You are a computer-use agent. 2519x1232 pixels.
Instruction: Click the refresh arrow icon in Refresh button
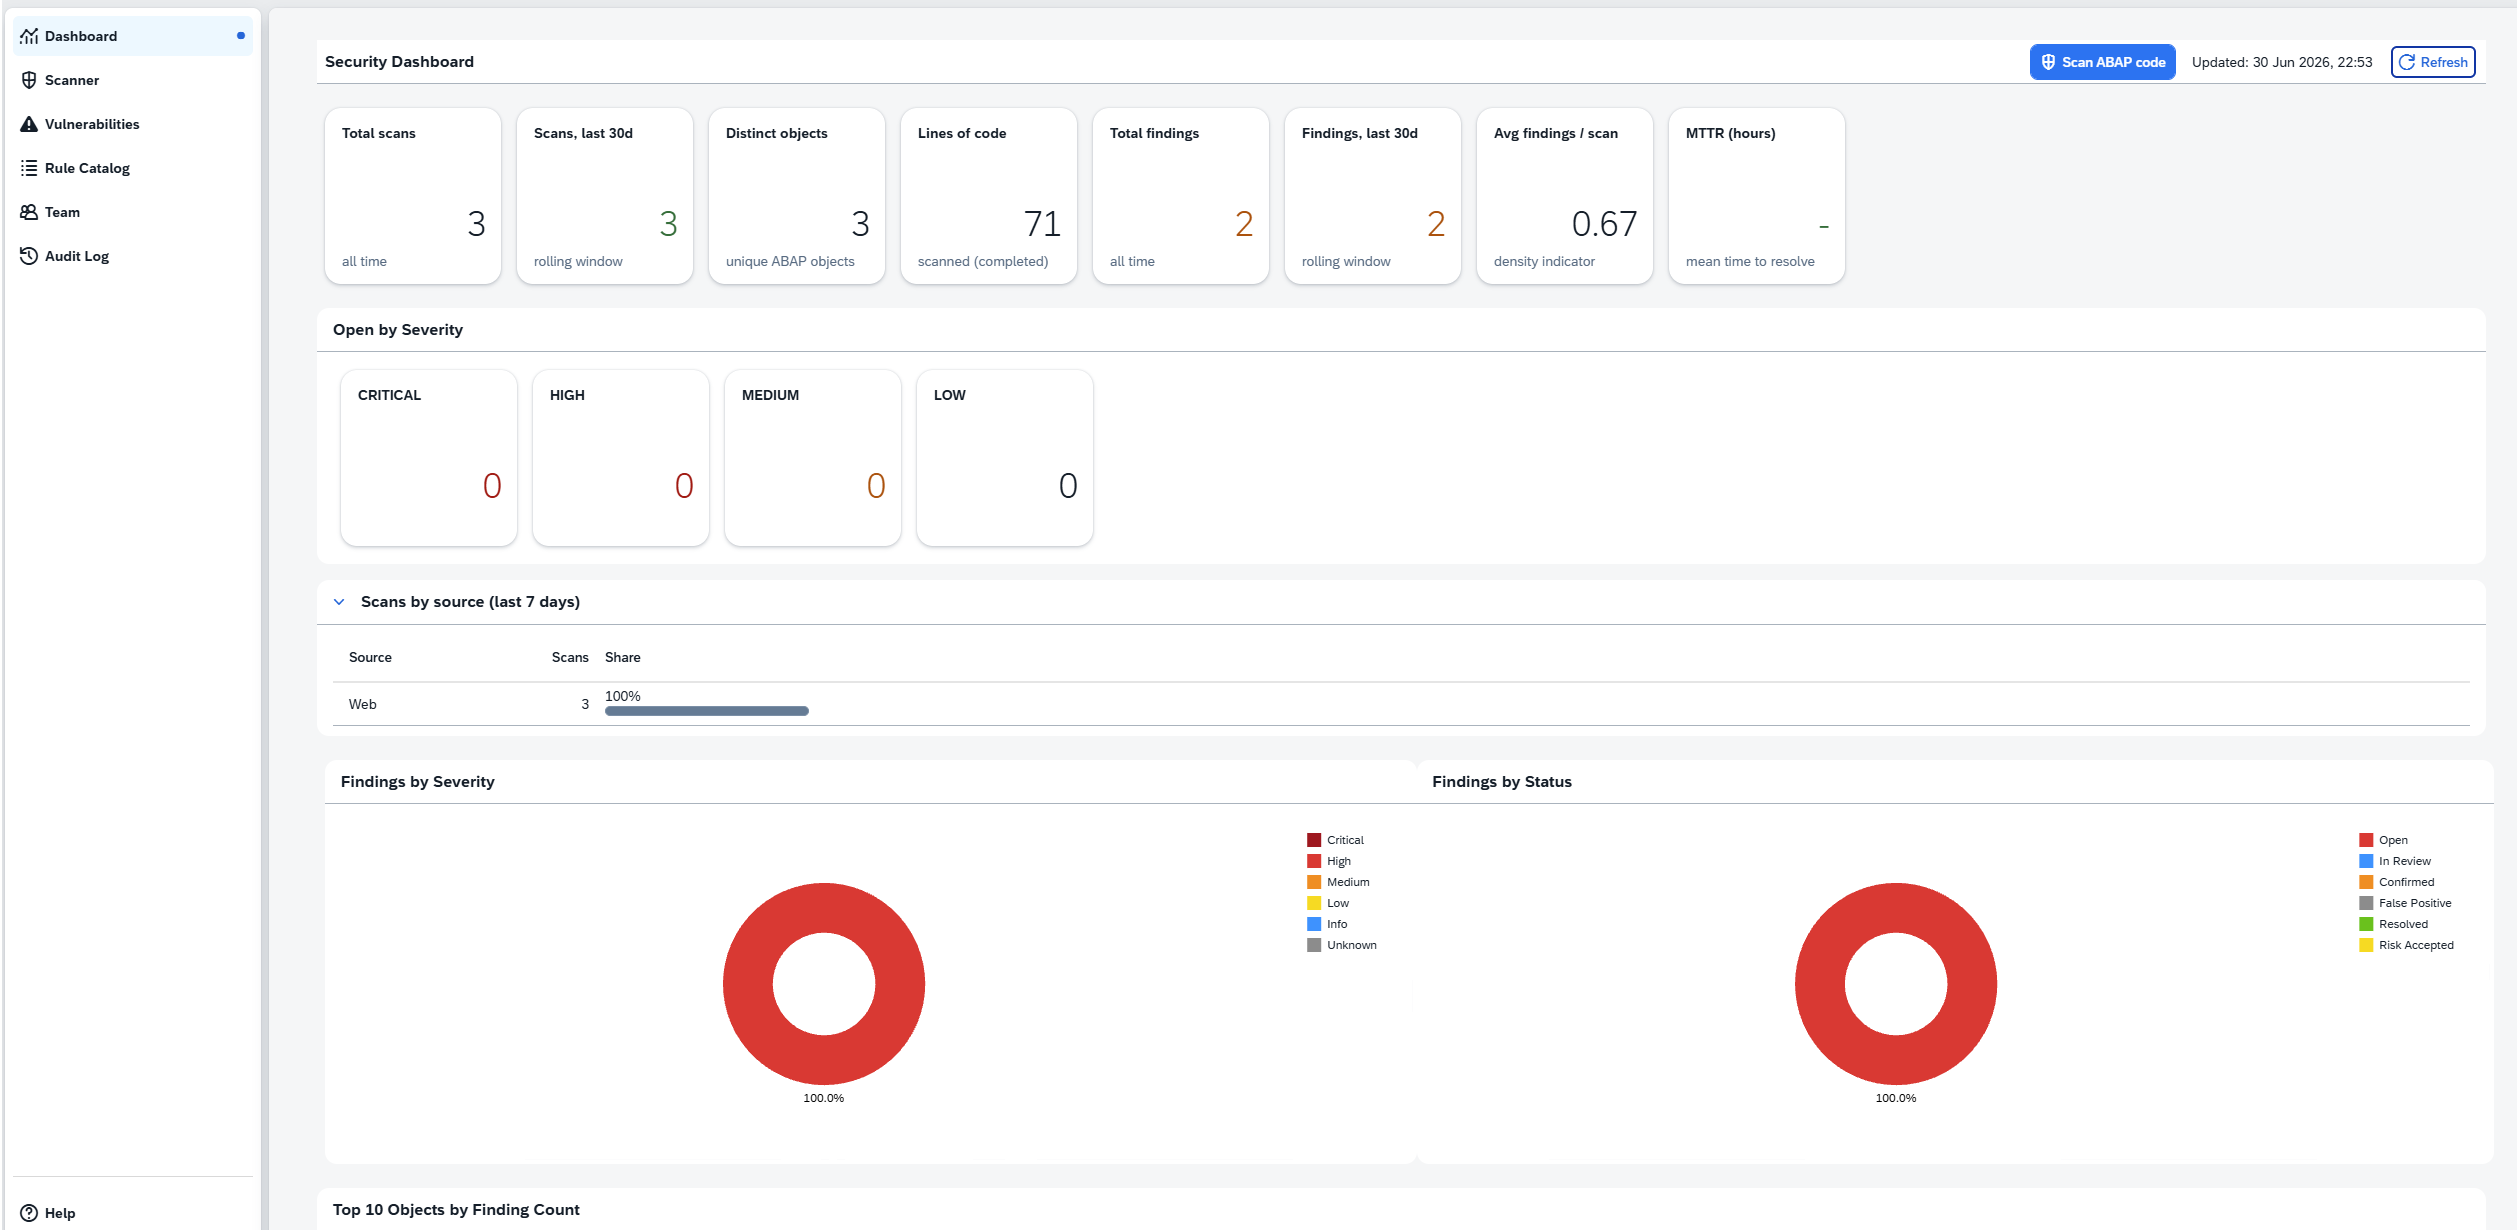pyautogui.click(x=2407, y=62)
